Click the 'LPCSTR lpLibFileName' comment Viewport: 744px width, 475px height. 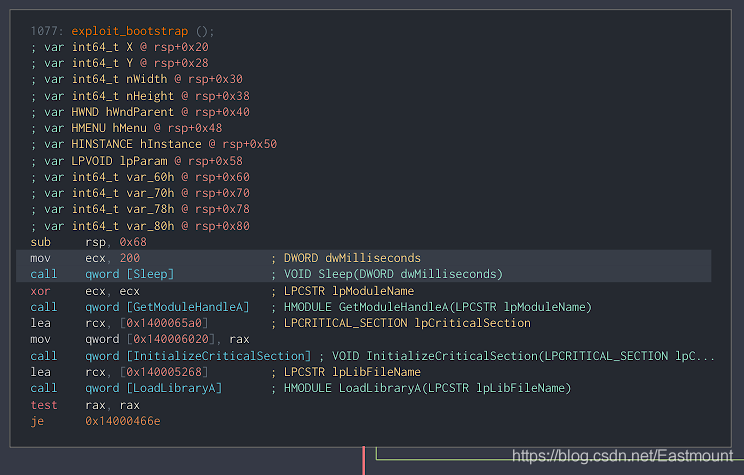(352, 372)
